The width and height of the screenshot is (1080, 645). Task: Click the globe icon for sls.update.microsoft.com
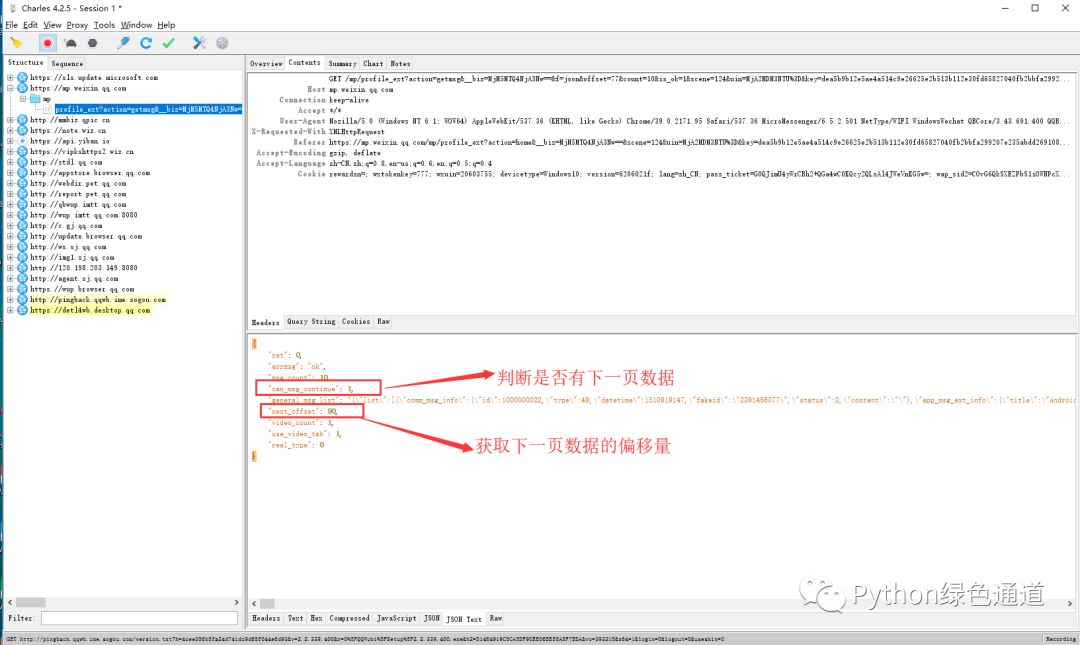(x=22, y=77)
